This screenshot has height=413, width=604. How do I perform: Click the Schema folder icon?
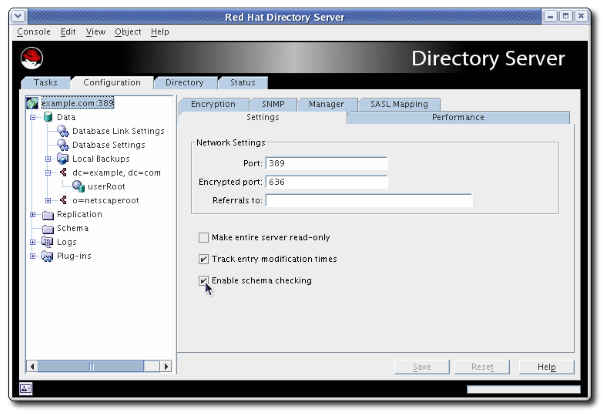click(x=48, y=228)
